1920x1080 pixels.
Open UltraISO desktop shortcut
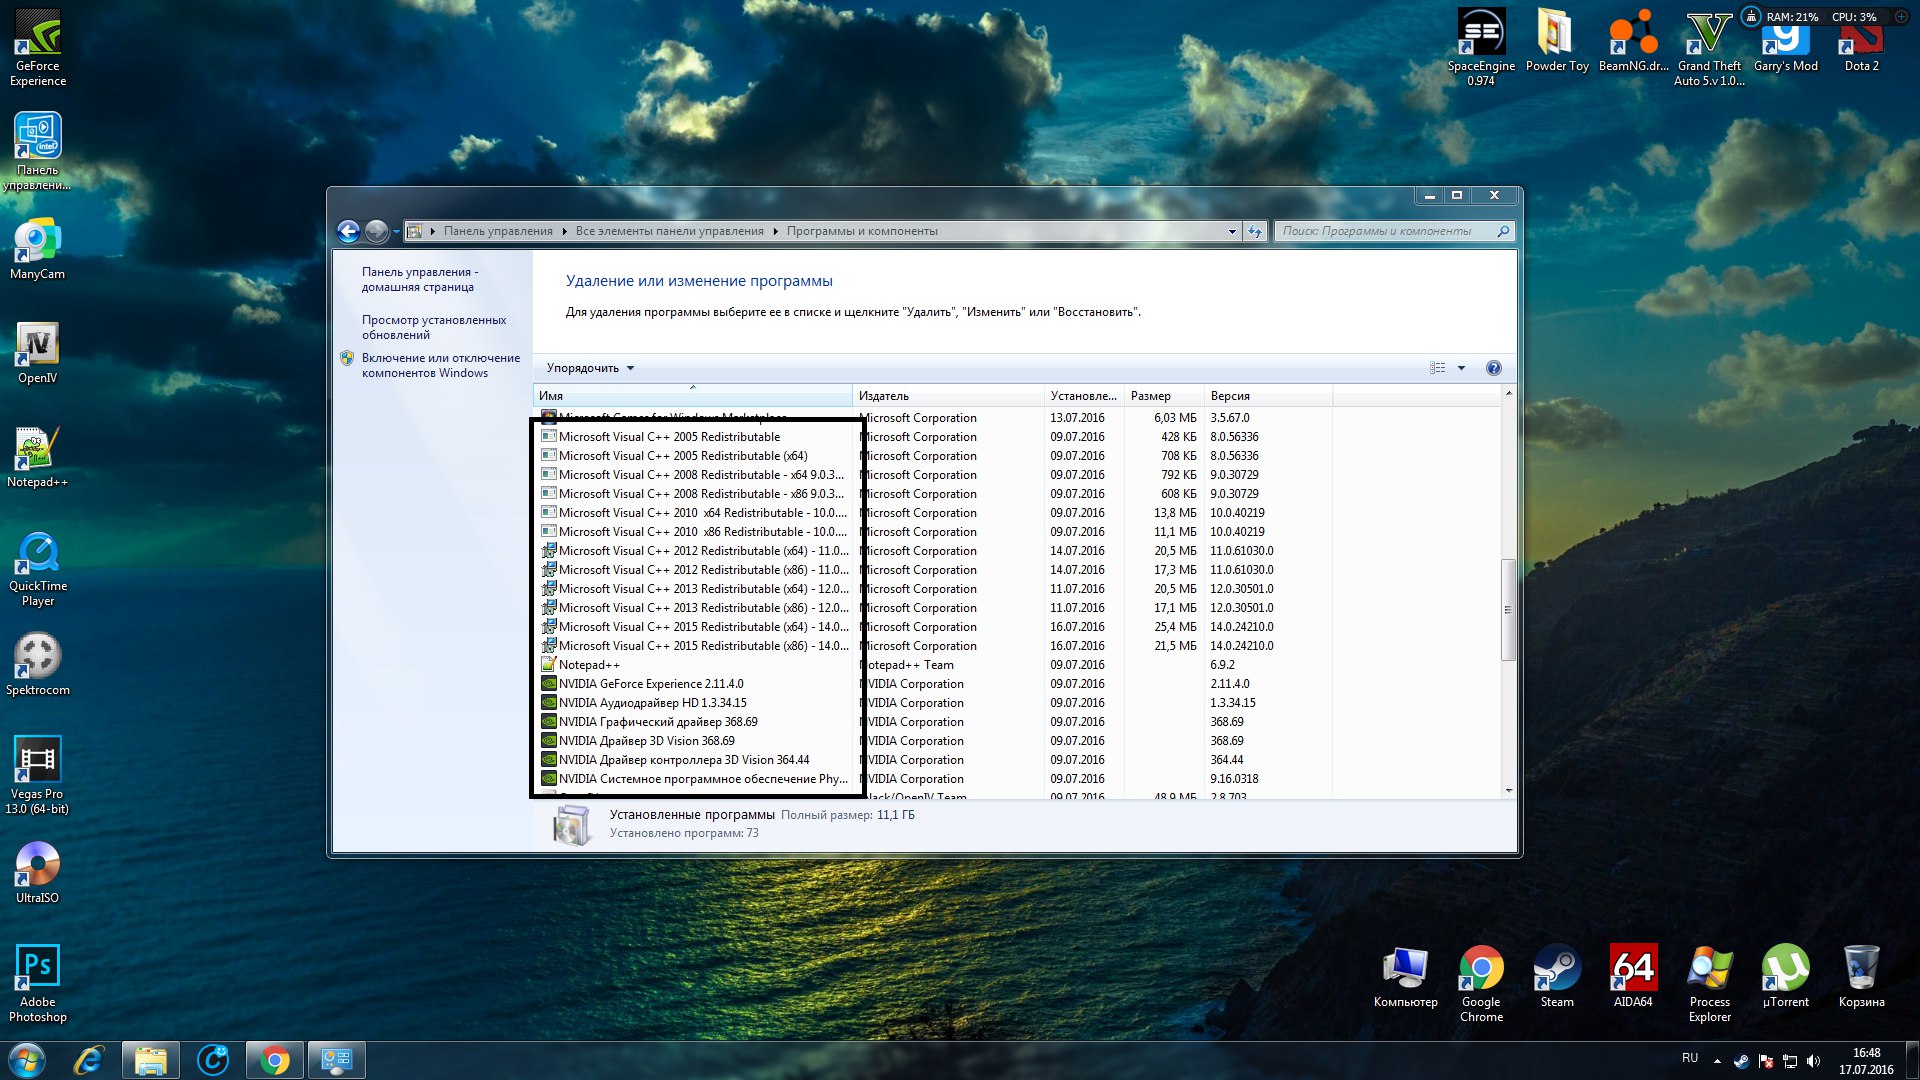click(38, 874)
